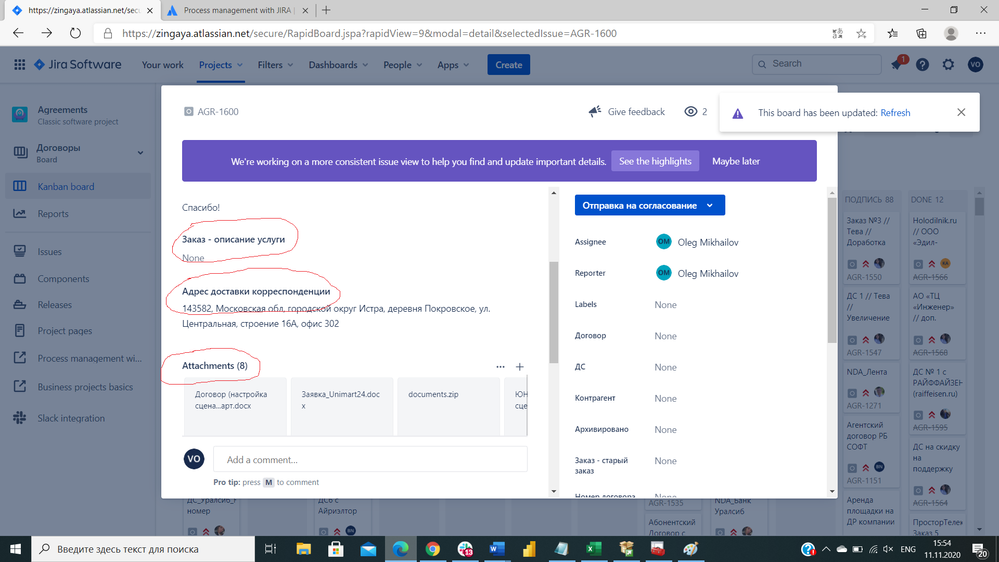
Task: Close the board updated notification
Action: [961, 112]
